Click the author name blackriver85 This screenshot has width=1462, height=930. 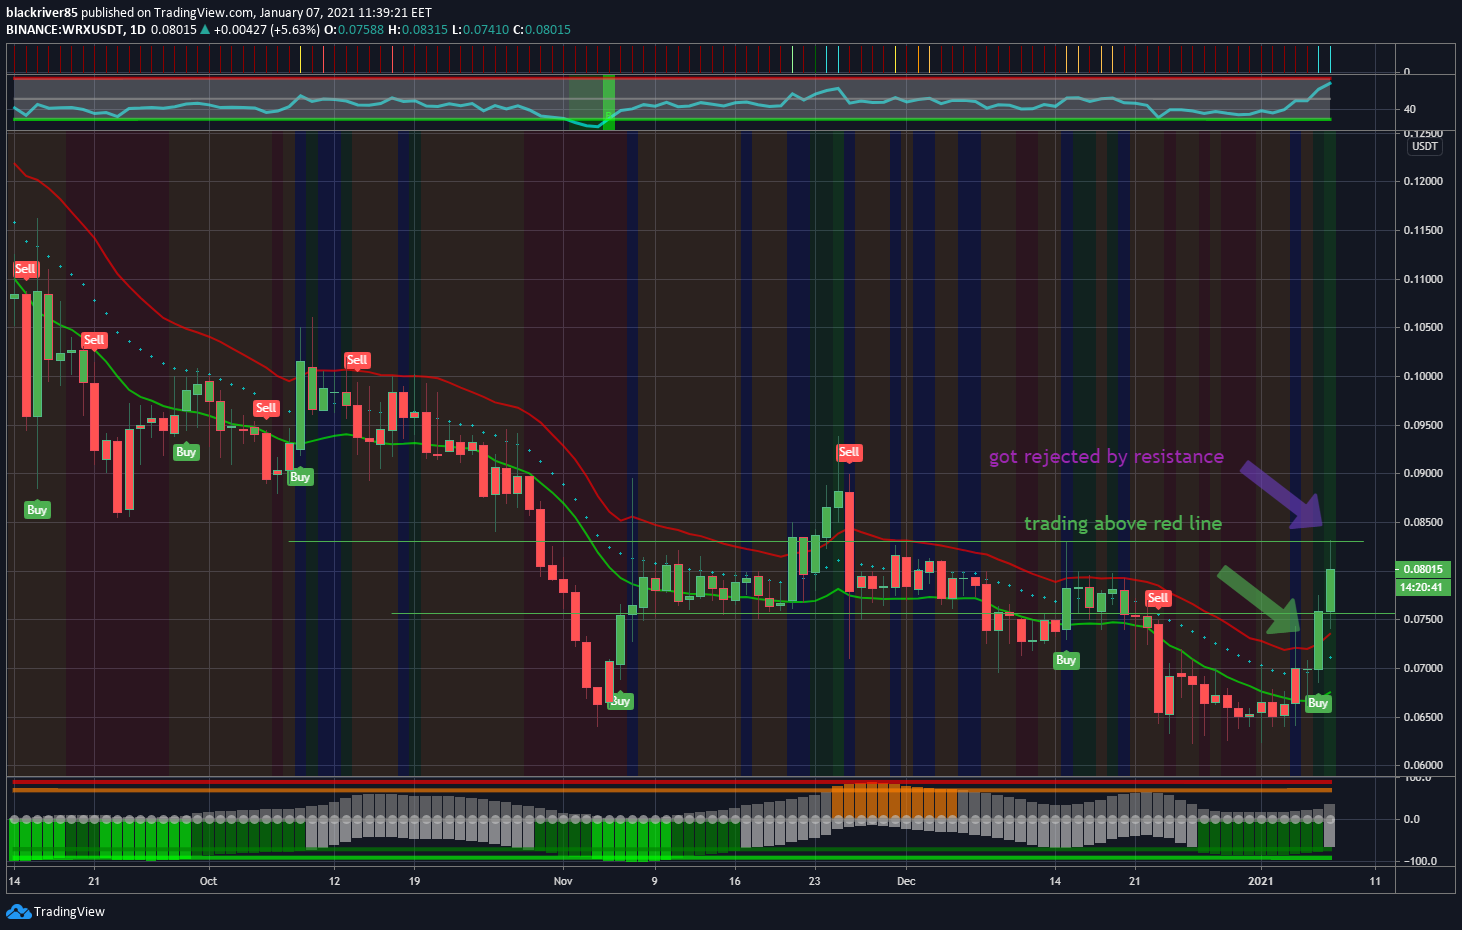click(x=42, y=13)
